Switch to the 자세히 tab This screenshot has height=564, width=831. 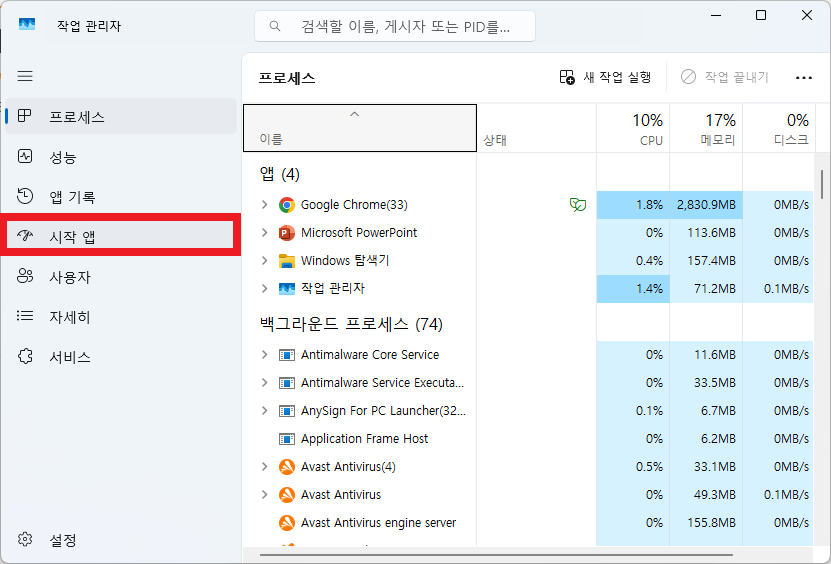click(121, 316)
